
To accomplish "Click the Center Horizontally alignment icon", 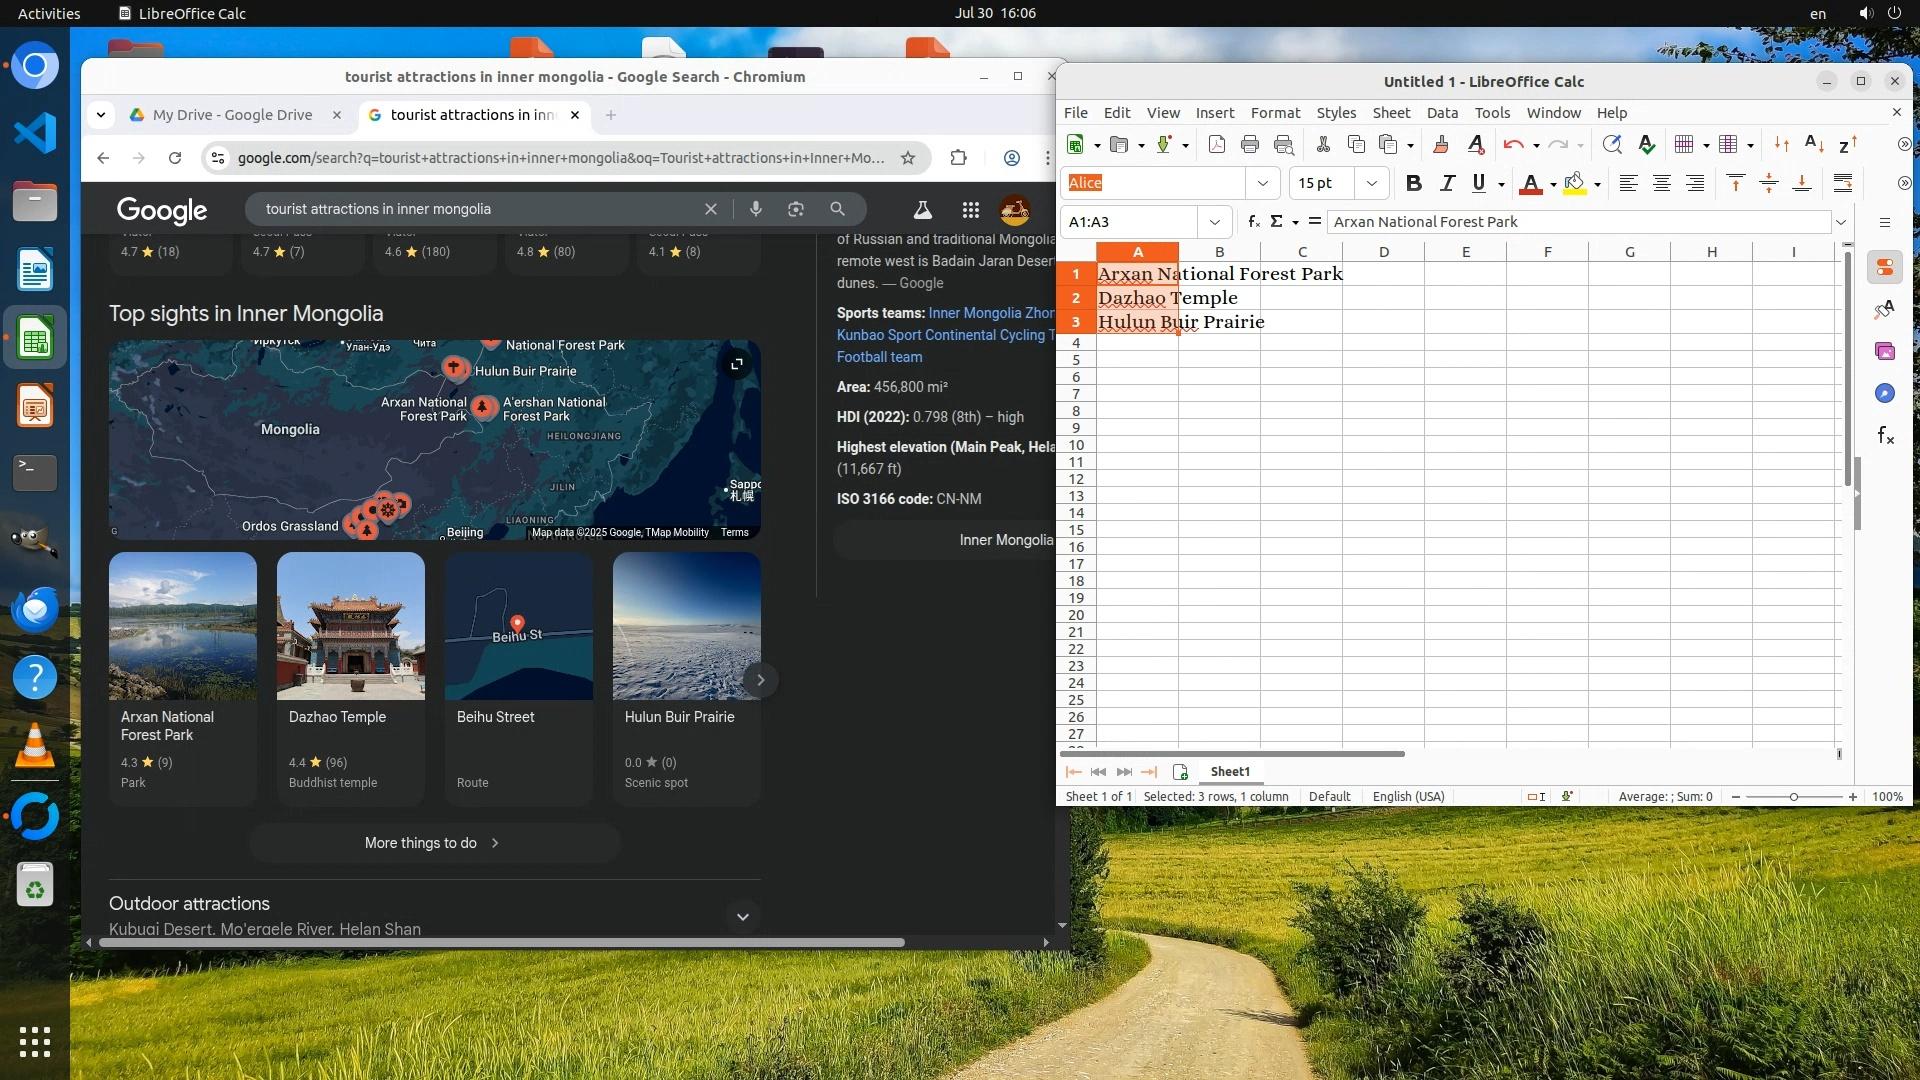I will pyautogui.click(x=1661, y=183).
